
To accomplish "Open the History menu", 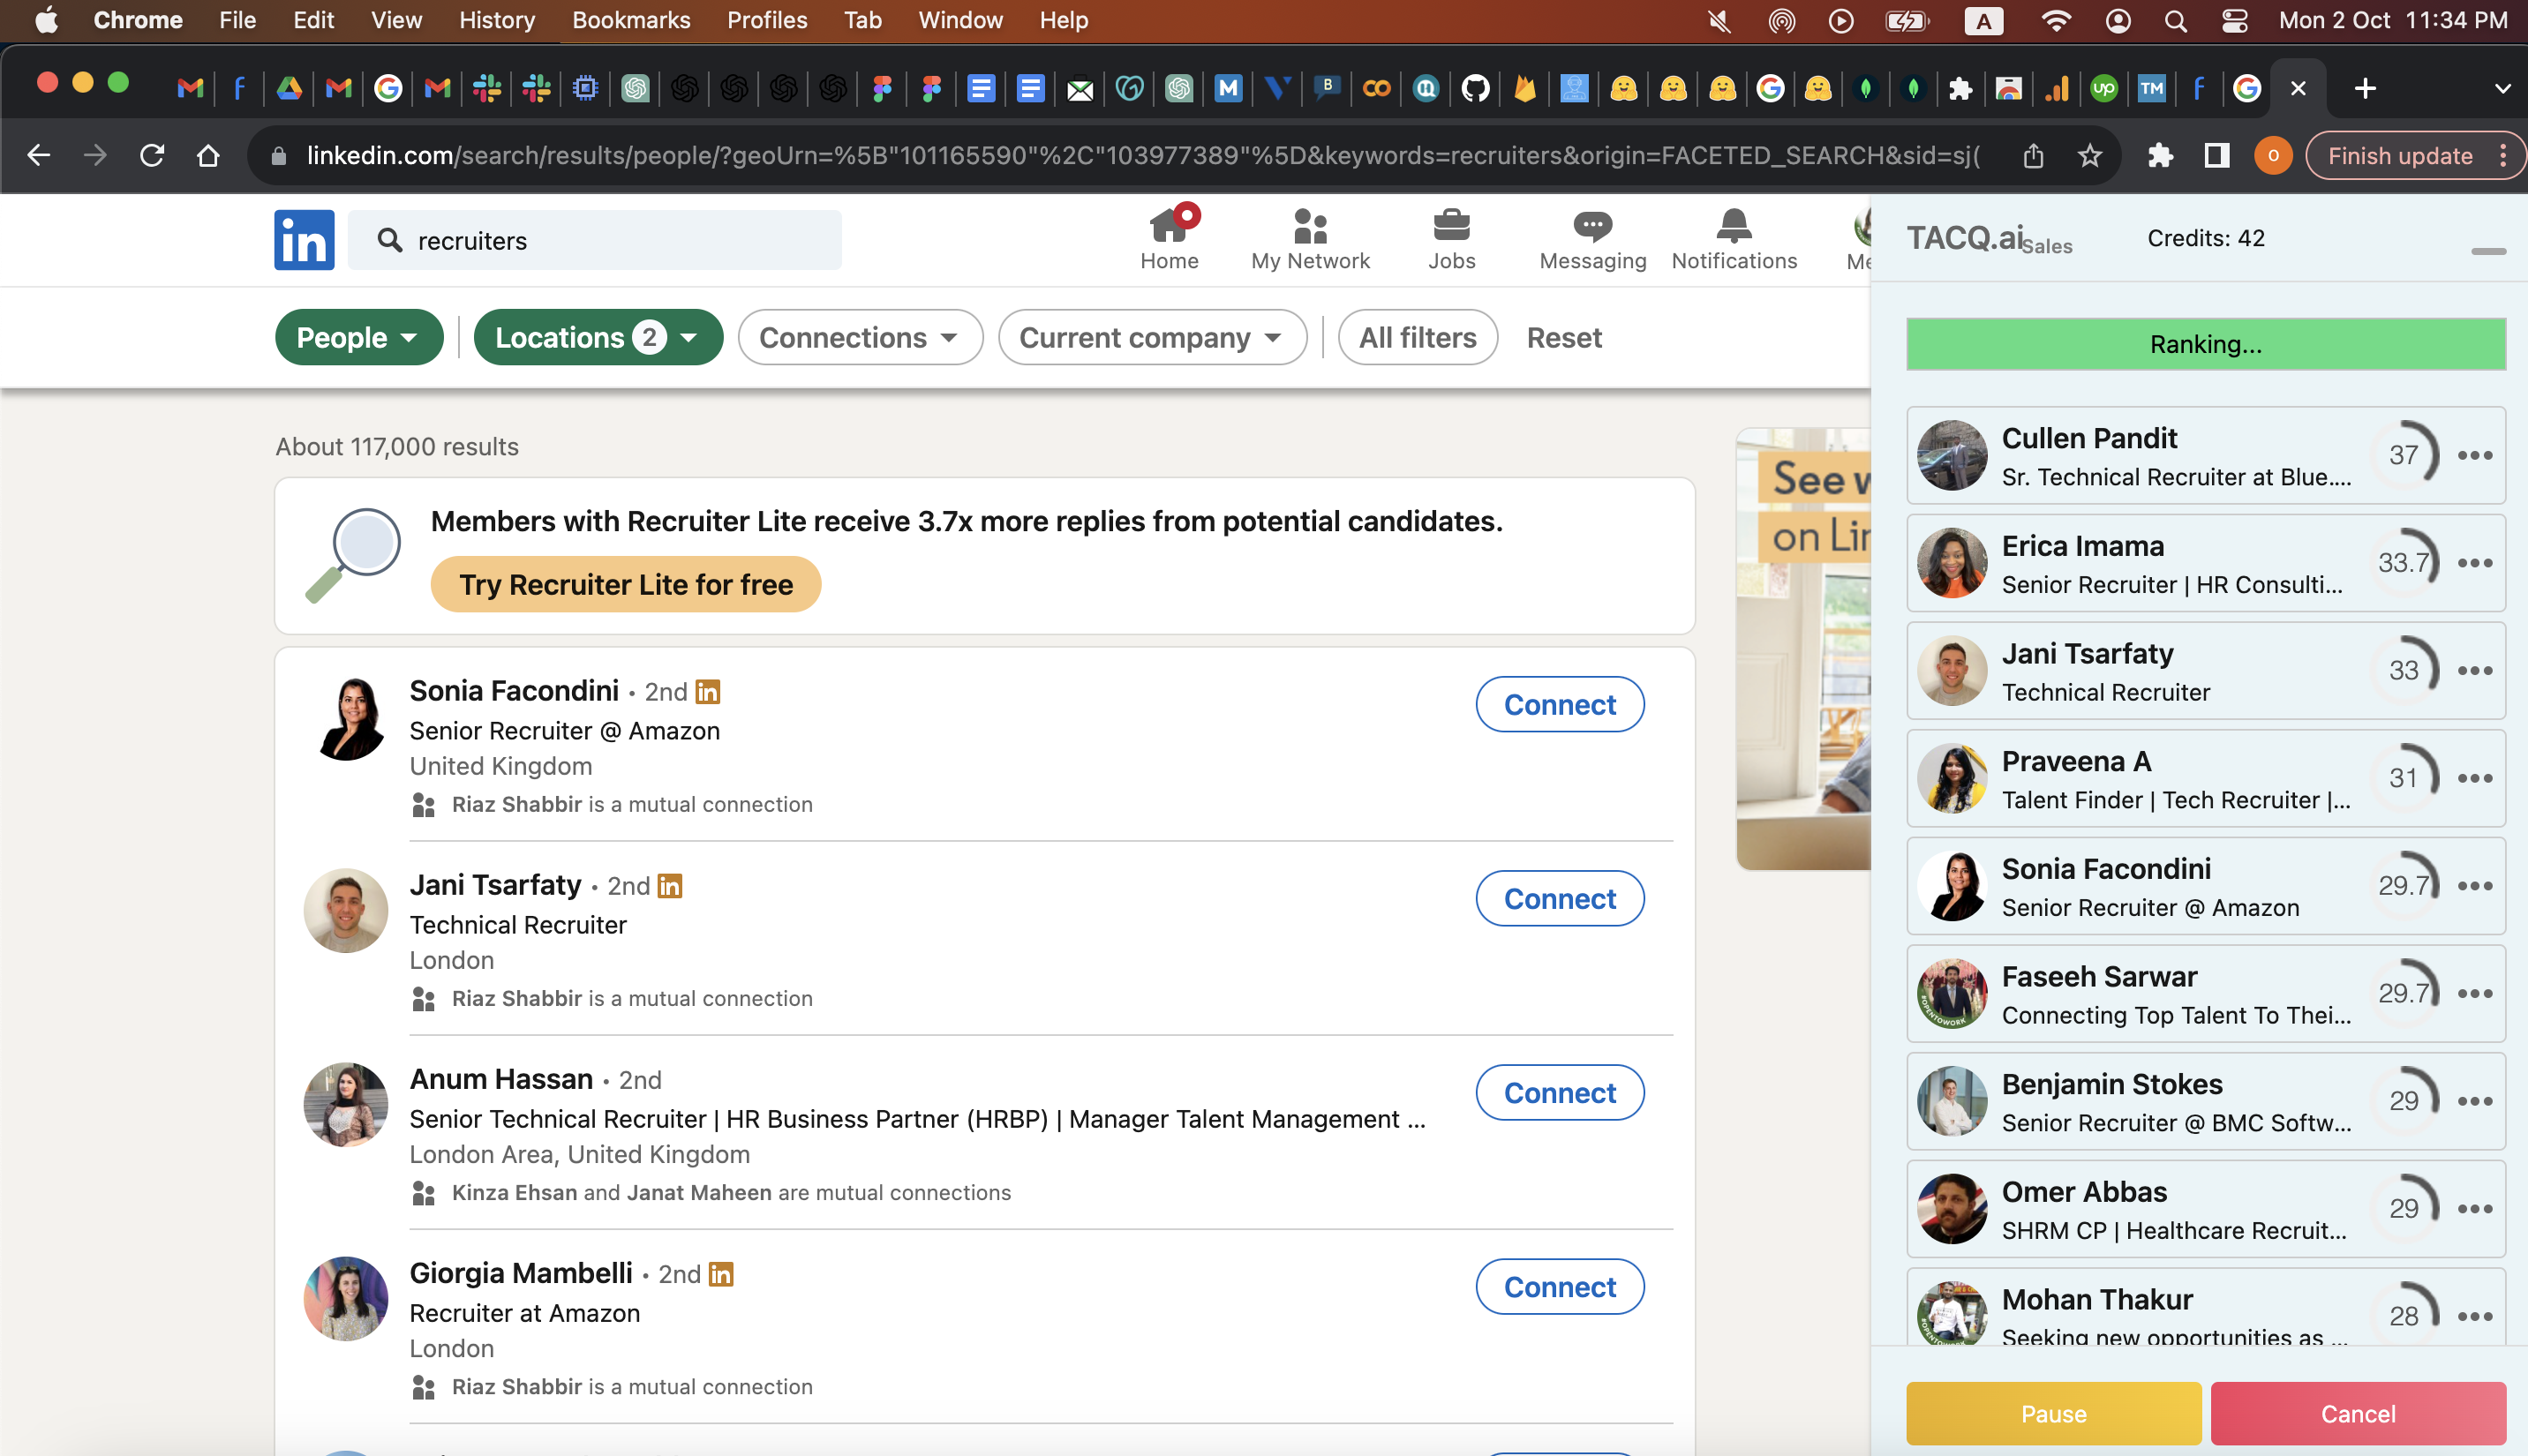I will 497,21.
